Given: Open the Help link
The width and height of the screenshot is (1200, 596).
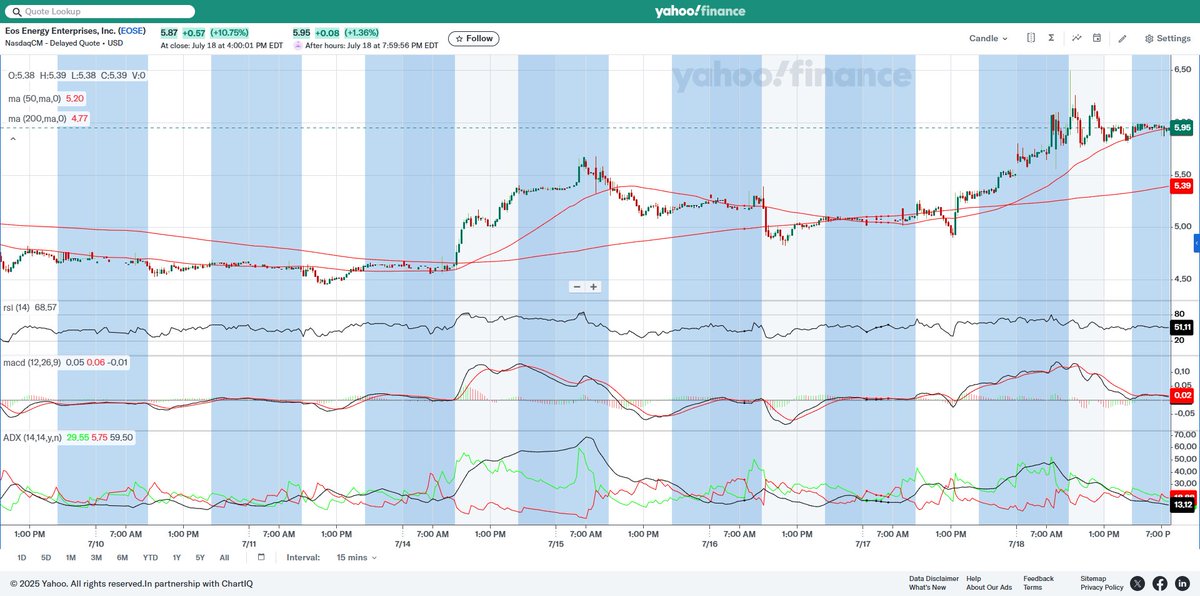Looking at the screenshot, I should point(974,578).
